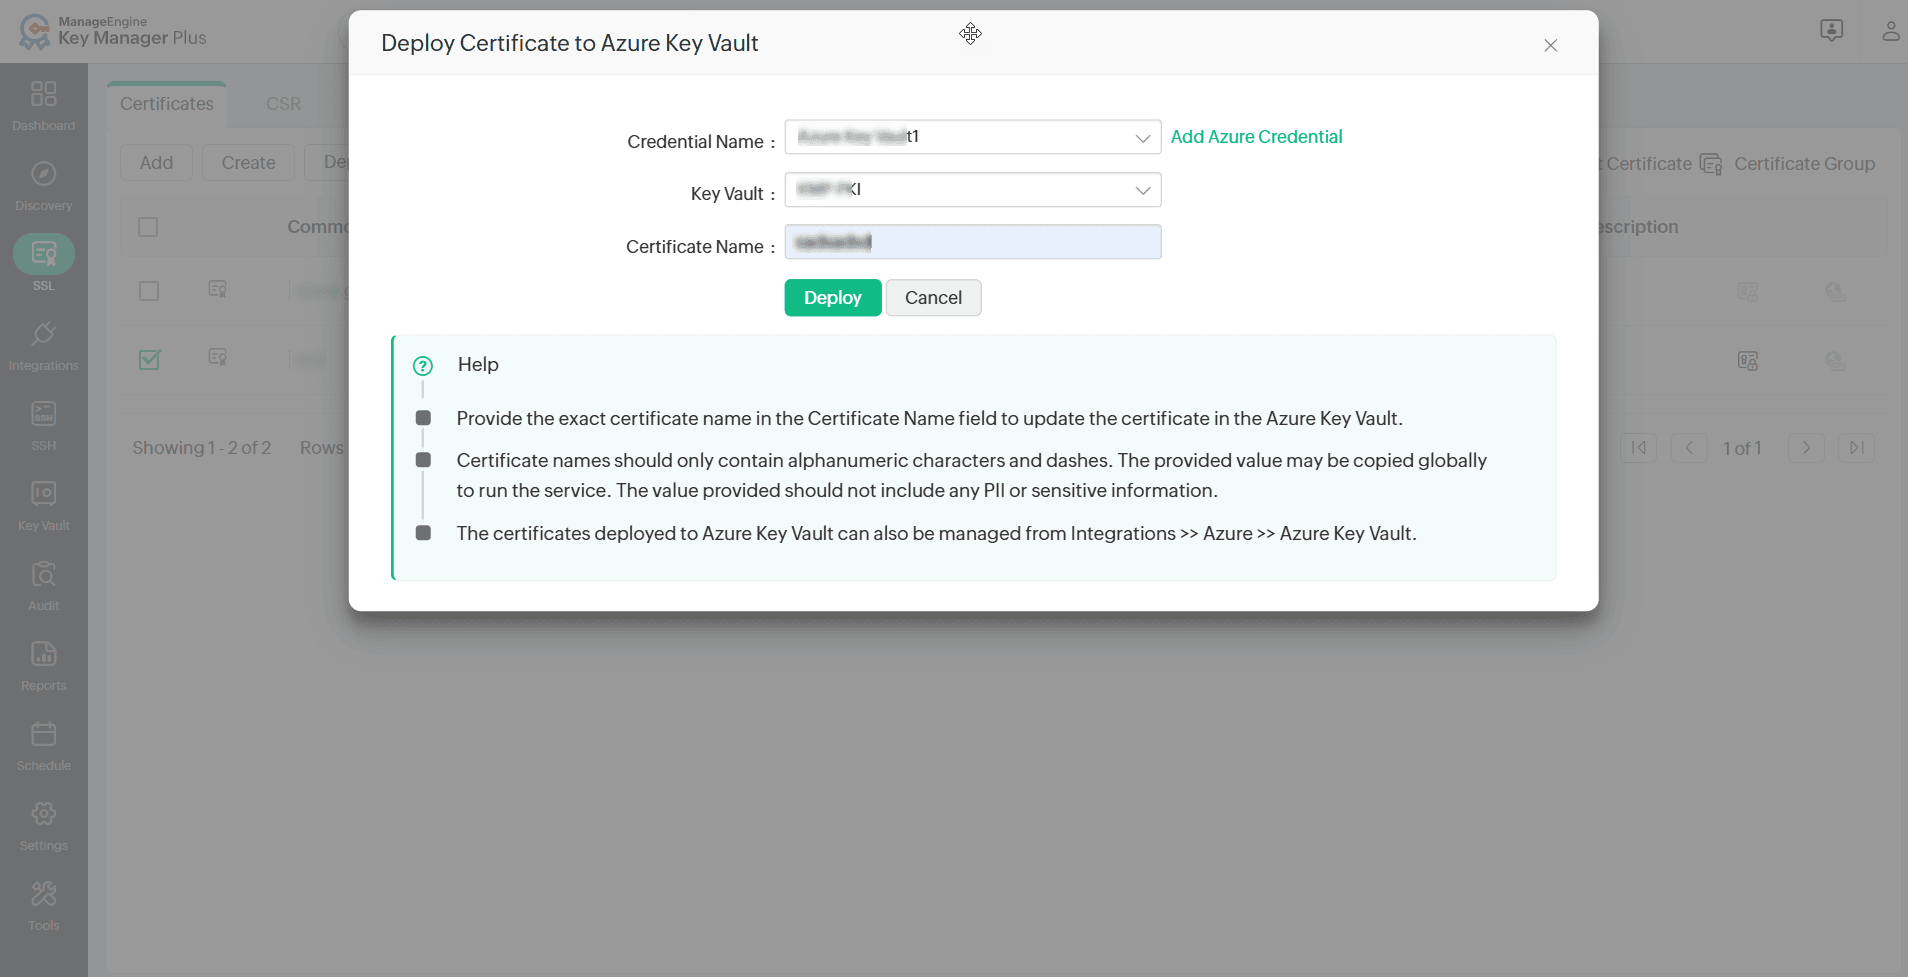Switch to the Certificates tab
Image resolution: width=1908 pixels, height=977 pixels.
click(167, 104)
